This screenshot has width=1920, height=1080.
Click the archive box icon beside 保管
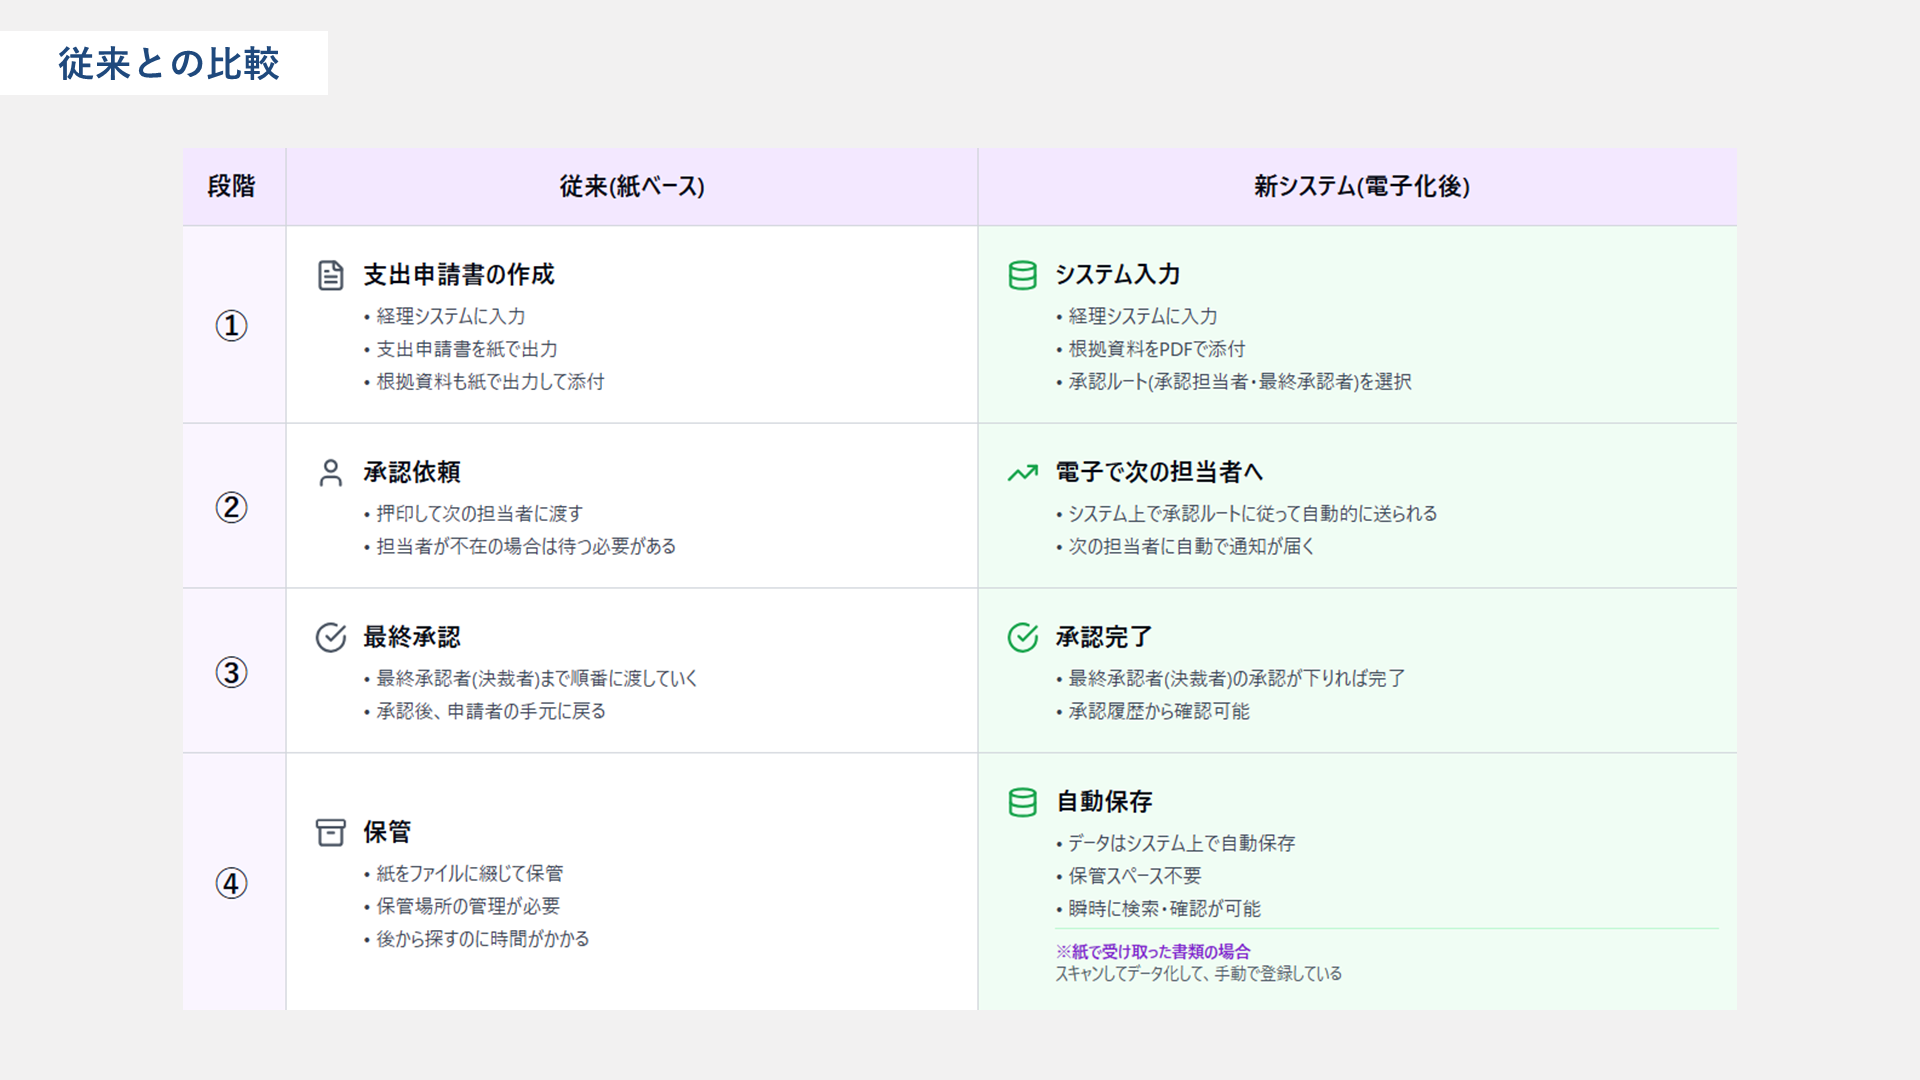(331, 832)
